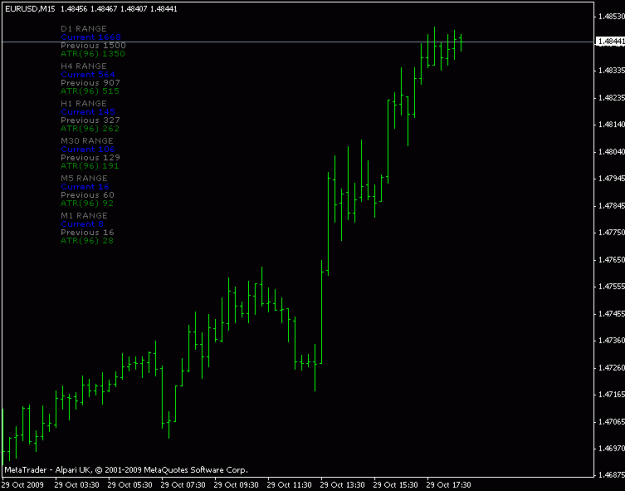Click the '29 Oct 07:30' time axis label
The image size is (625, 491).
[x=183, y=485]
